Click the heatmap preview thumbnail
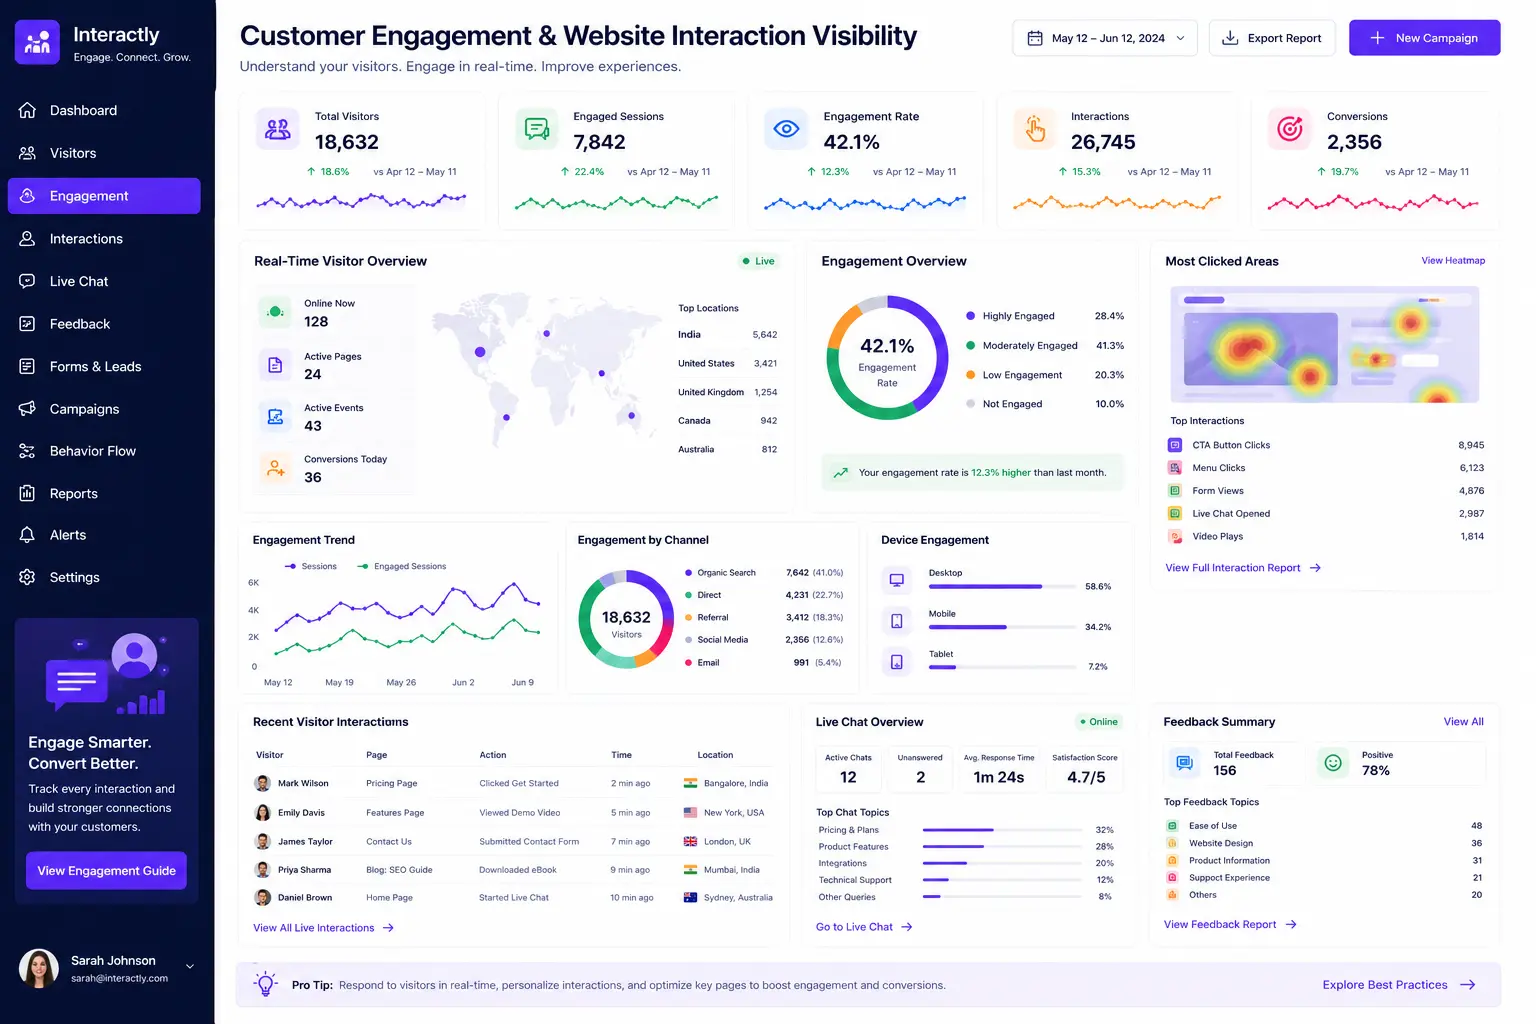1536x1024 pixels. coord(1324,345)
